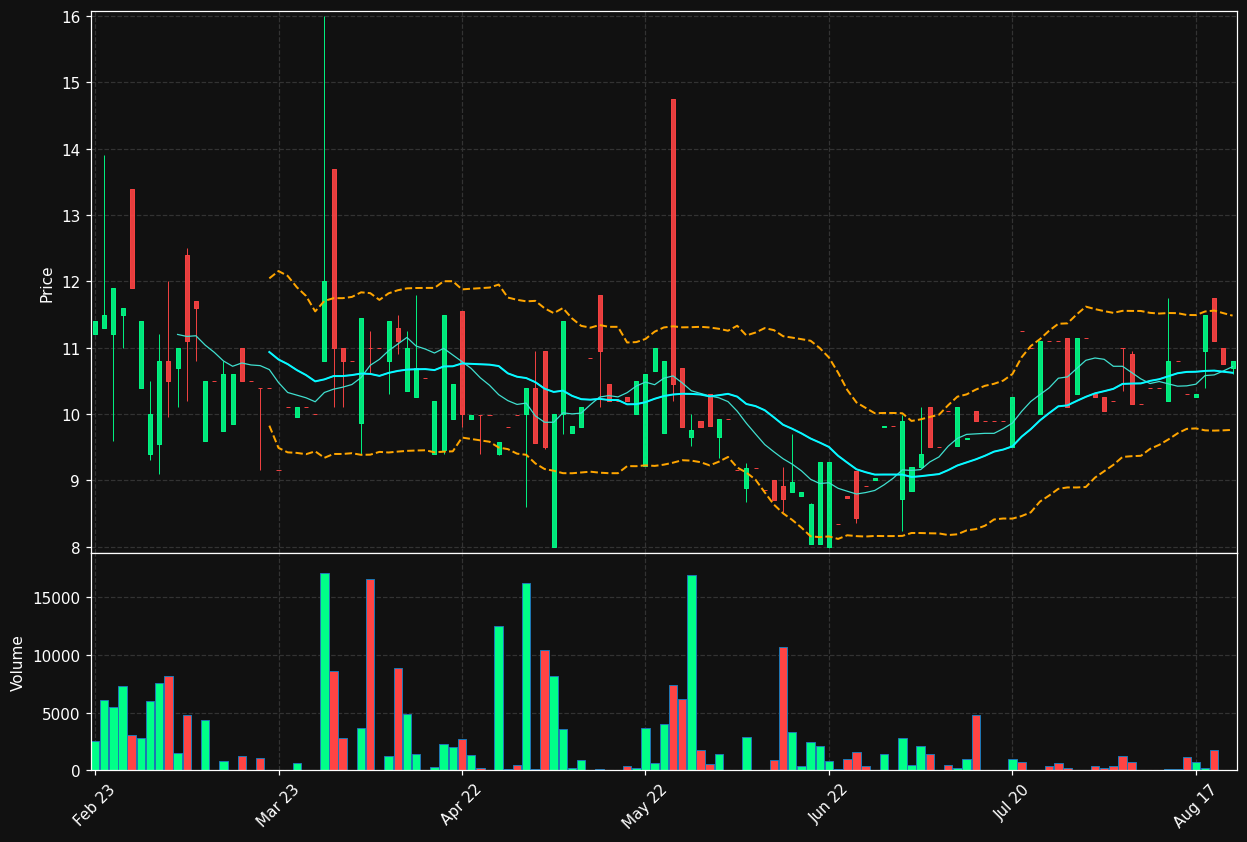Viewport: 1247px width, 842px height.
Task: Click the volume axis tick "5000"
Action: click(63, 714)
